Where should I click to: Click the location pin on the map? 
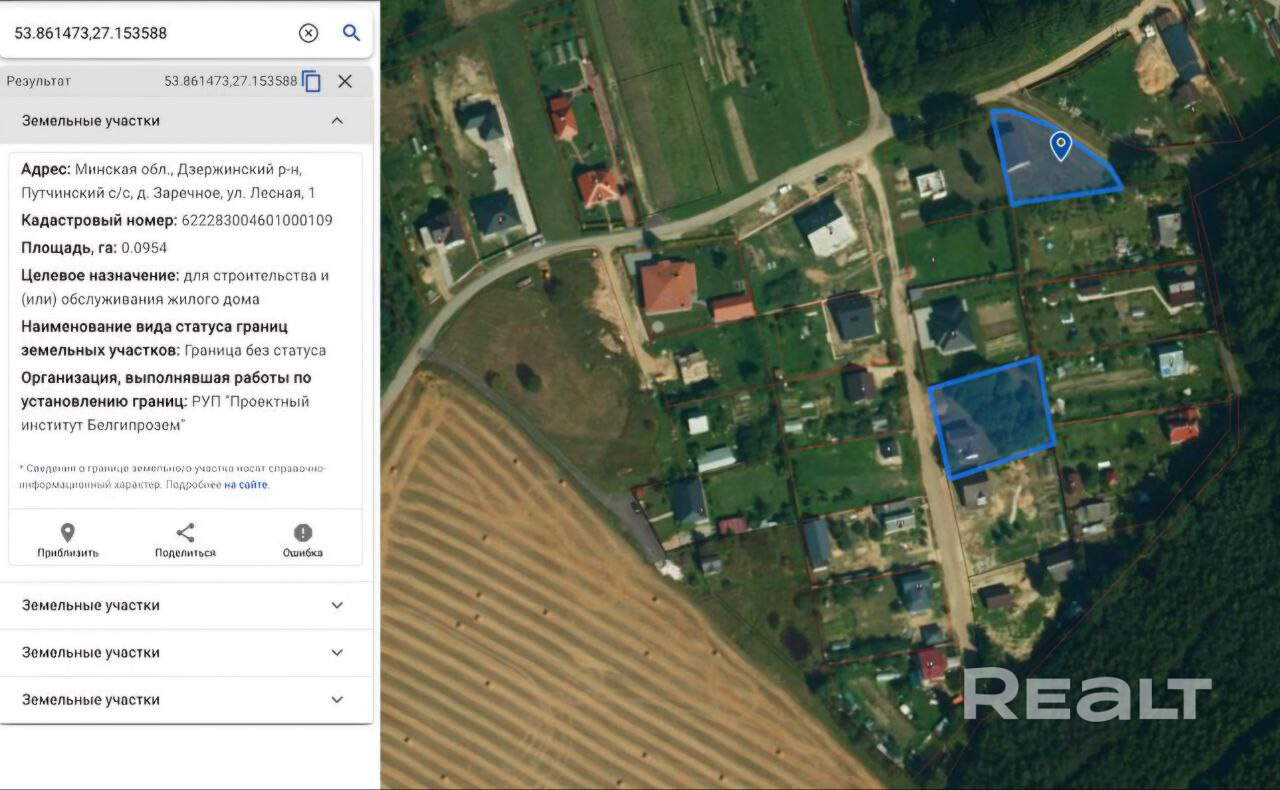click(1061, 146)
